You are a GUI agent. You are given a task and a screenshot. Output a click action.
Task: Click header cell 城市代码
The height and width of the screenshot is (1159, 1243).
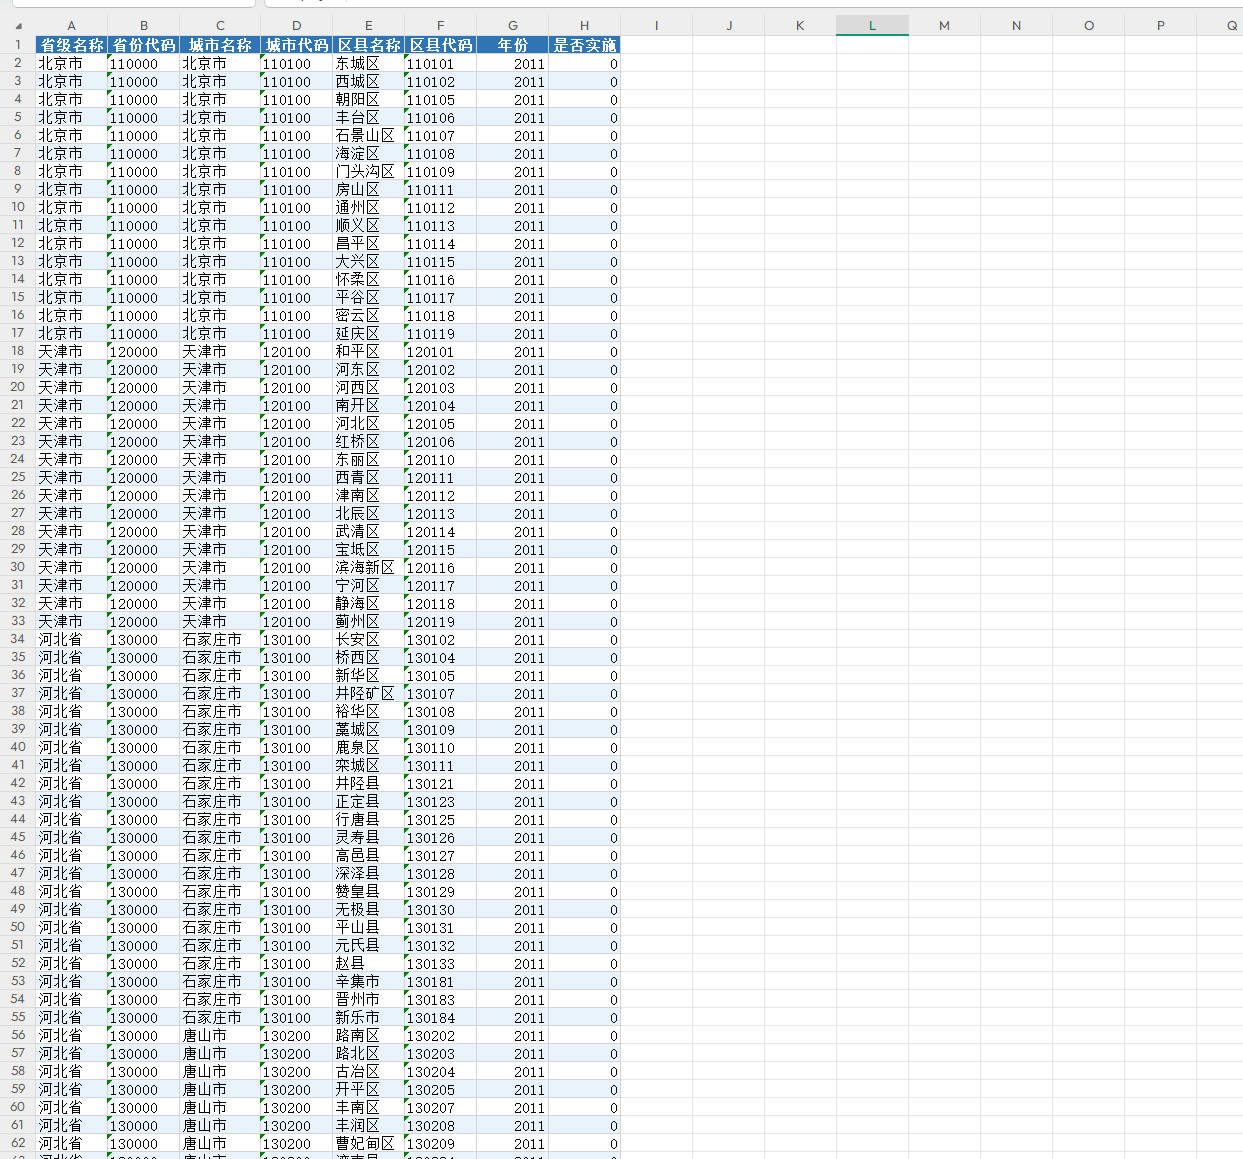coord(297,45)
